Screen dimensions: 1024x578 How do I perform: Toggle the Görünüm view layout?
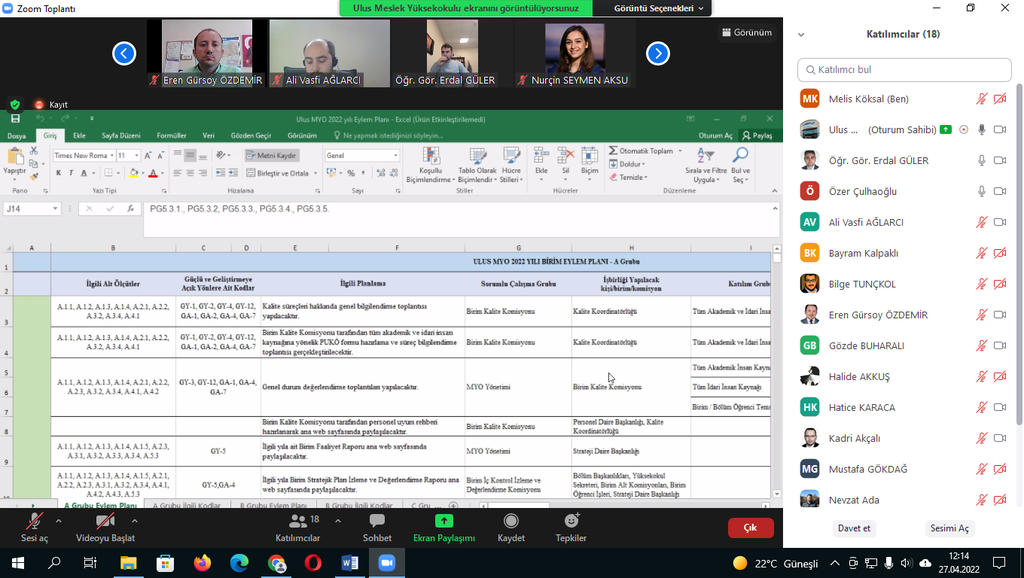pos(746,32)
